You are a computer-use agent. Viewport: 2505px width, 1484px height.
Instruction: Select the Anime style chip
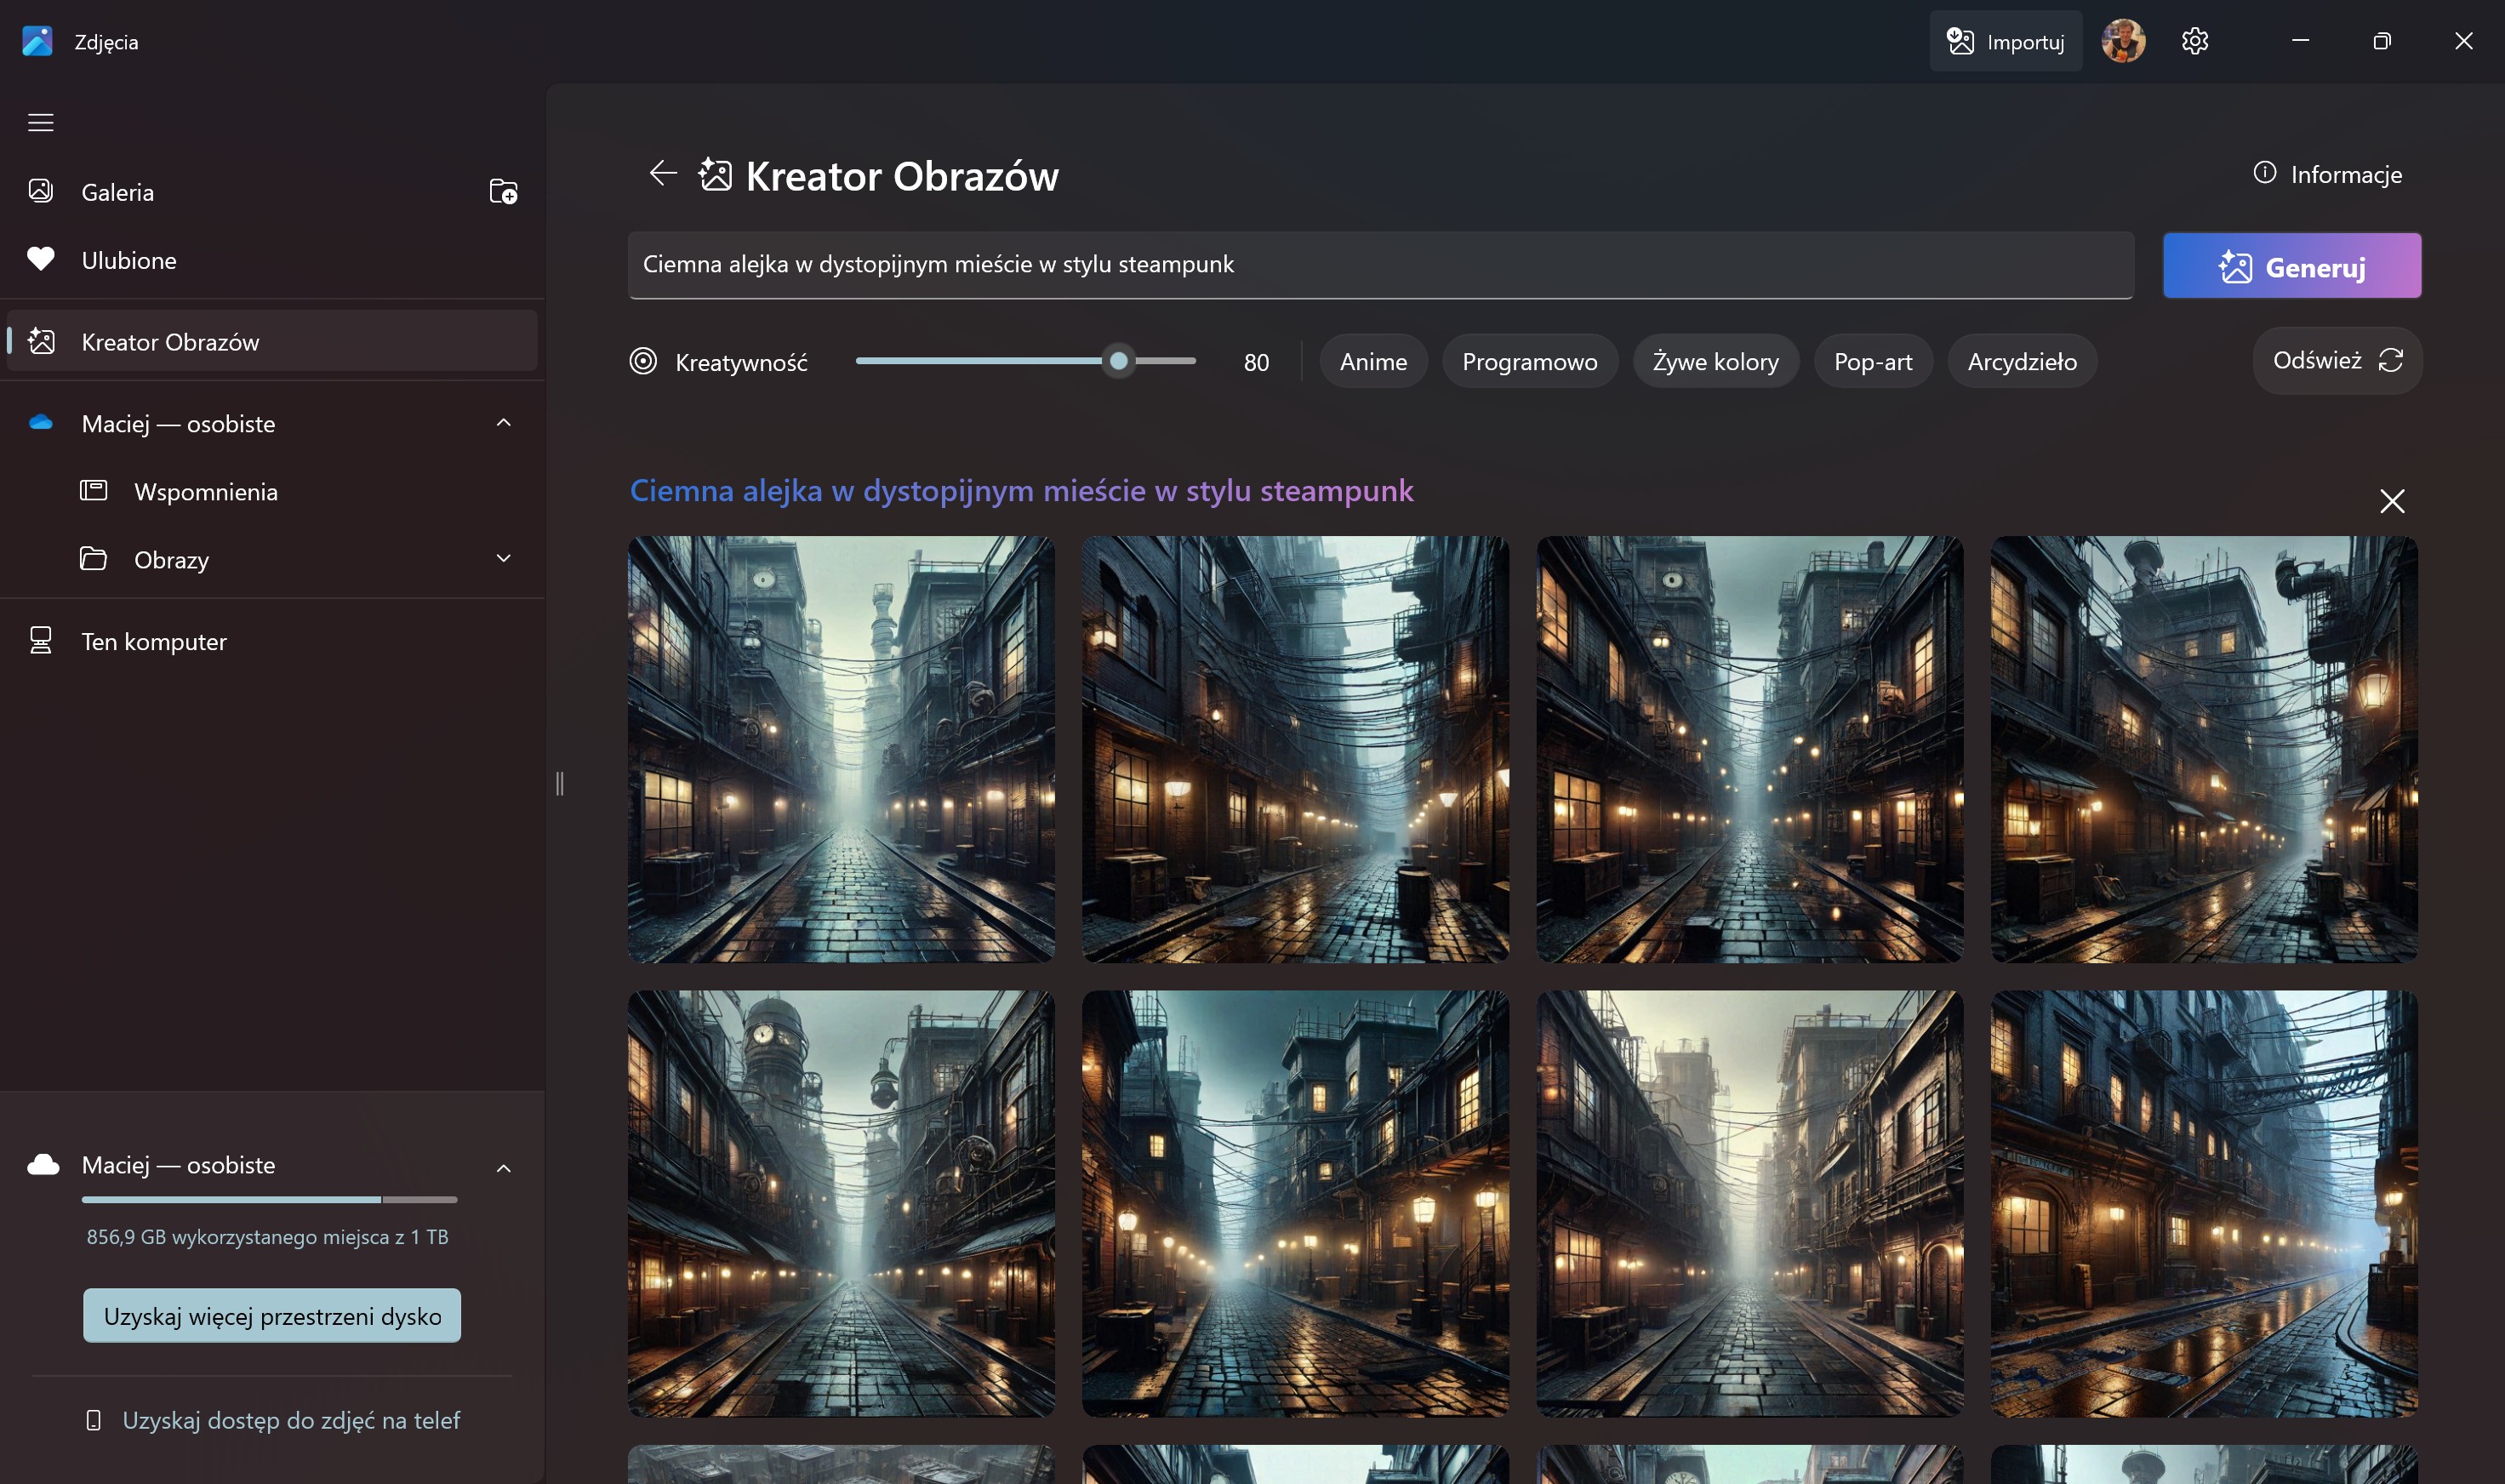[x=1373, y=361]
